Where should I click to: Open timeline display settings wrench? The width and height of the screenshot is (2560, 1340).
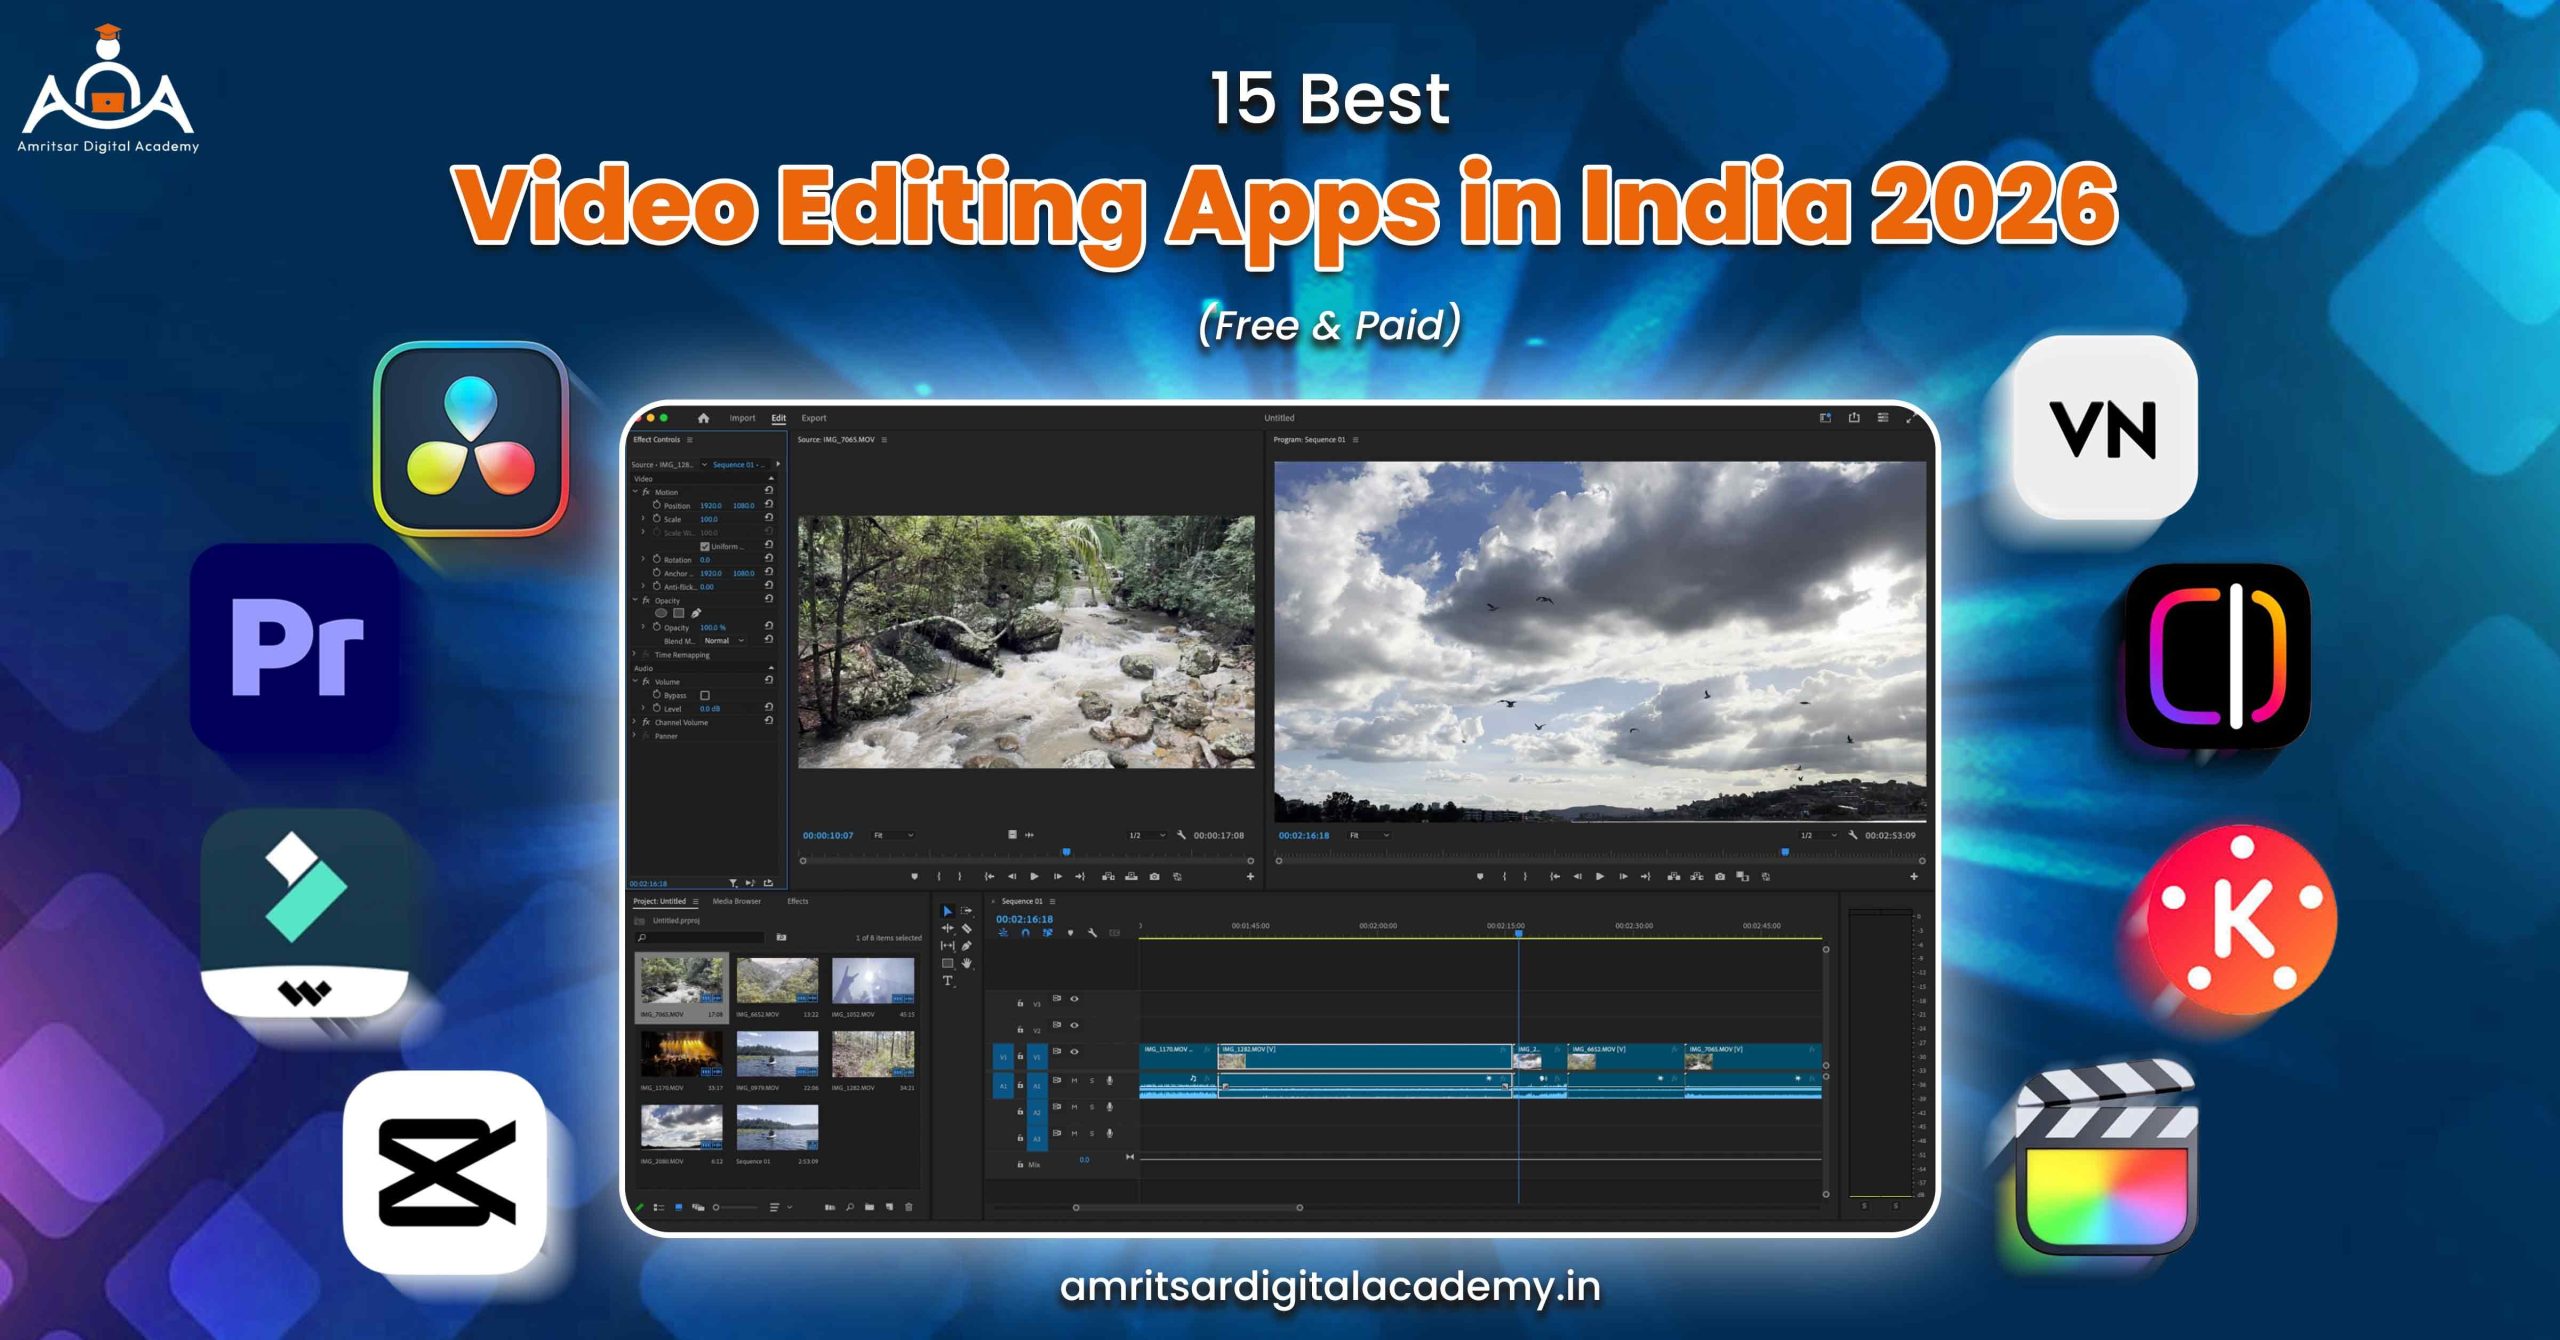pos(1092,933)
